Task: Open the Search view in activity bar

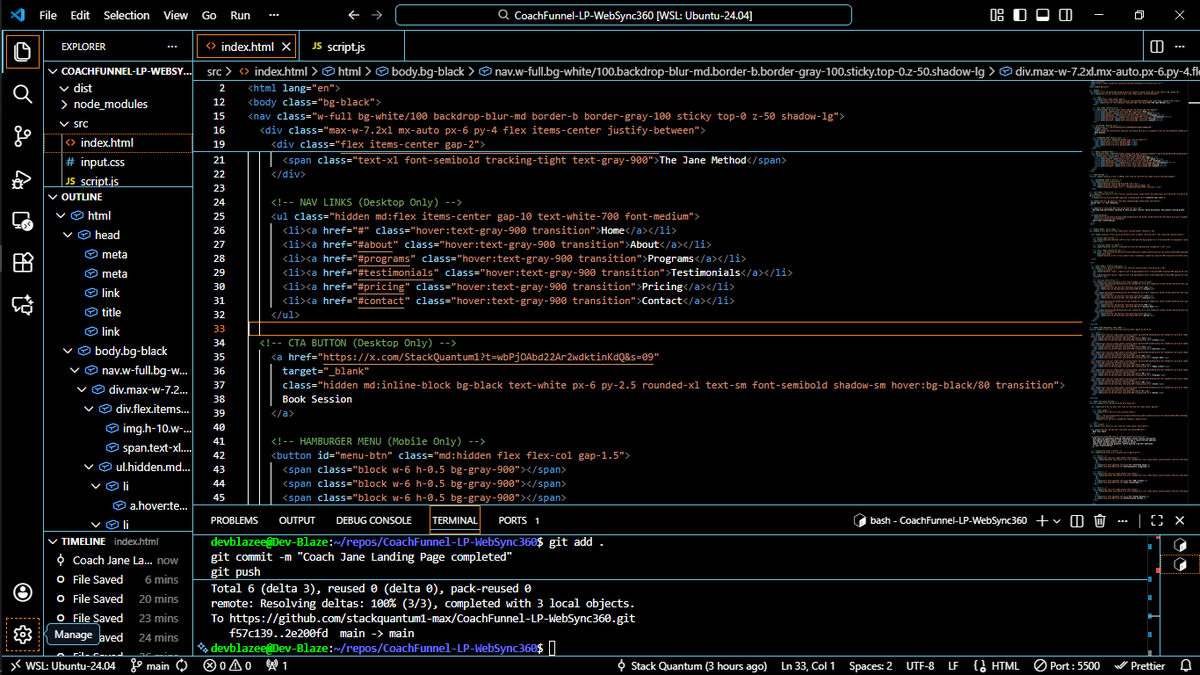Action: coord(22,93)
